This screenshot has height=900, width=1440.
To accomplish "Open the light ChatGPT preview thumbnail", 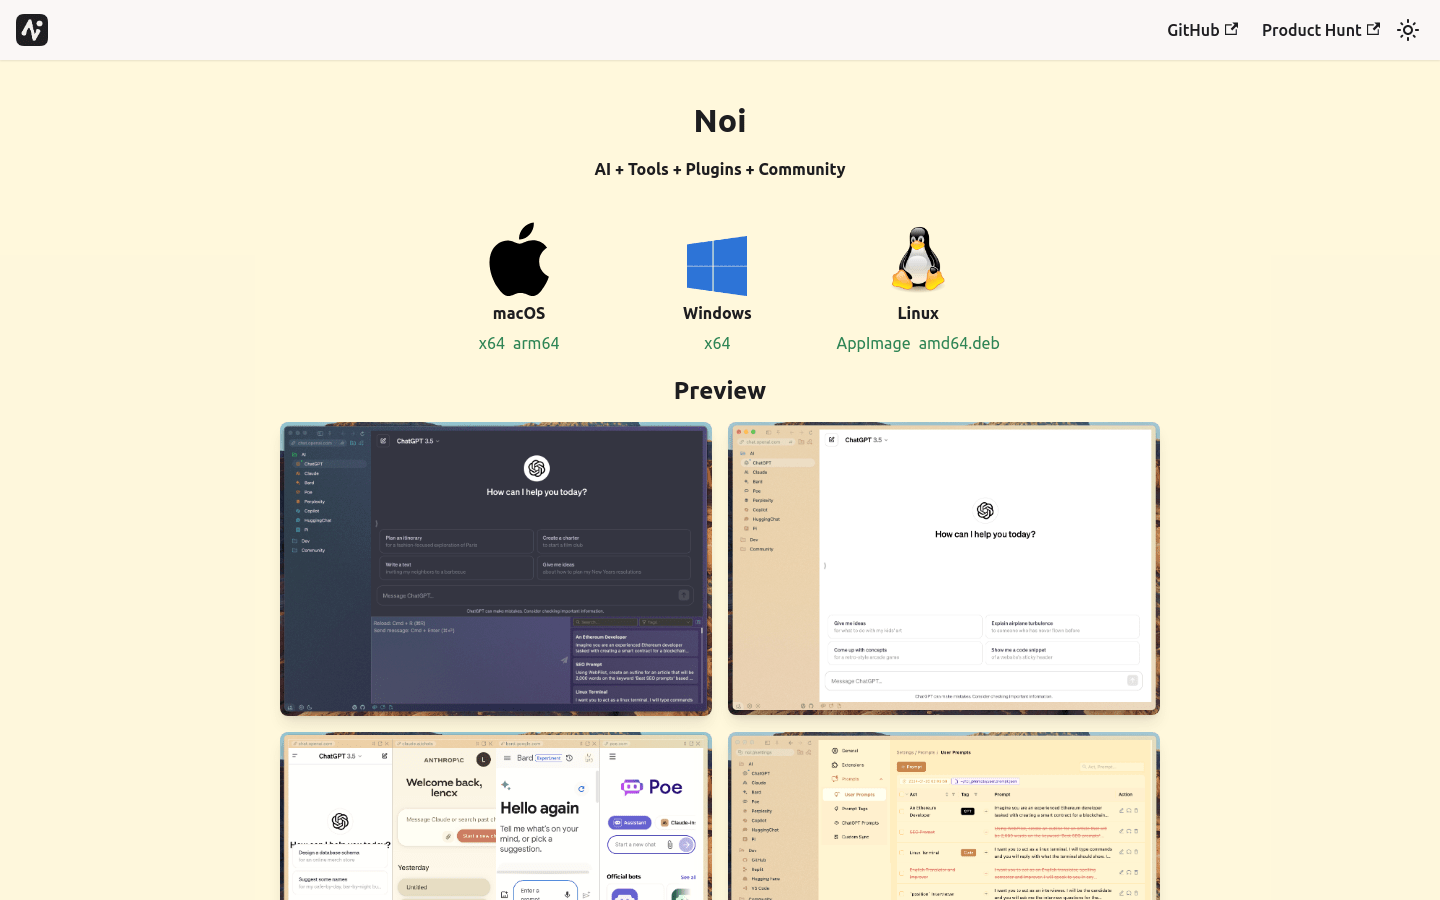I will click(944, 569).
